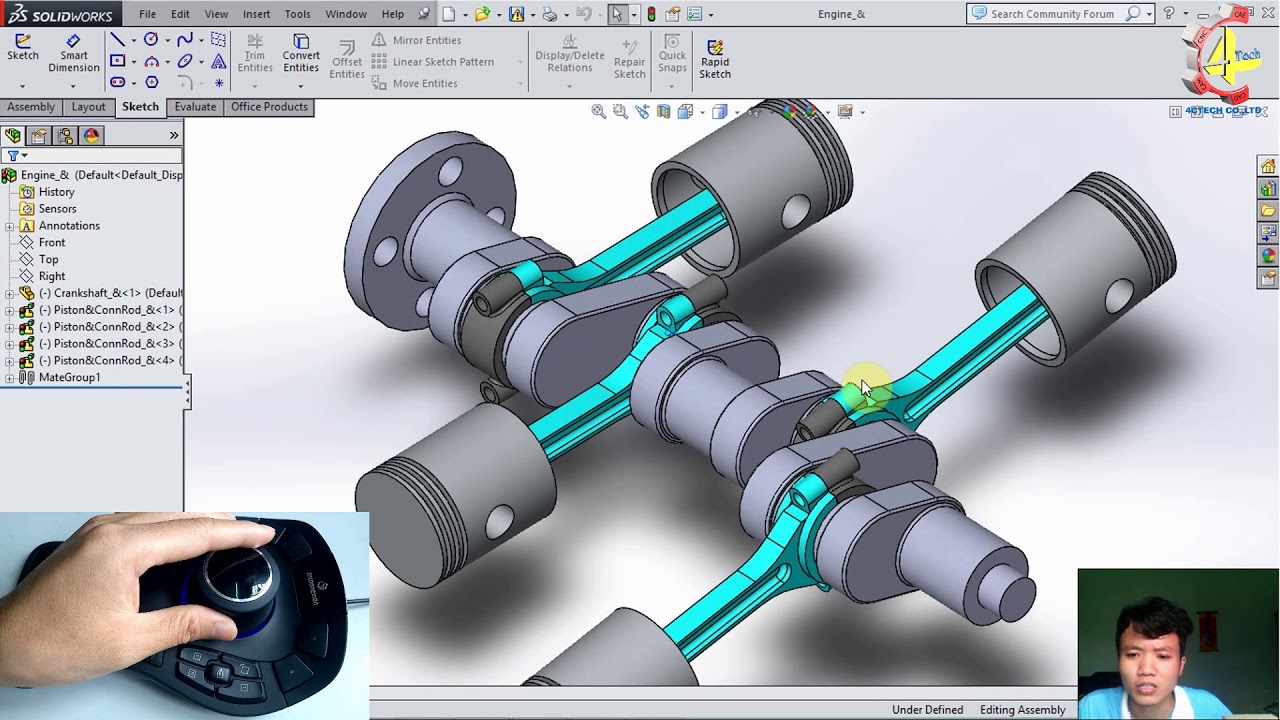Image resolution: width=1280 pixels, height=720 pixels.
Task: Select the Plane sketch tool
Action: coord(218,40)
